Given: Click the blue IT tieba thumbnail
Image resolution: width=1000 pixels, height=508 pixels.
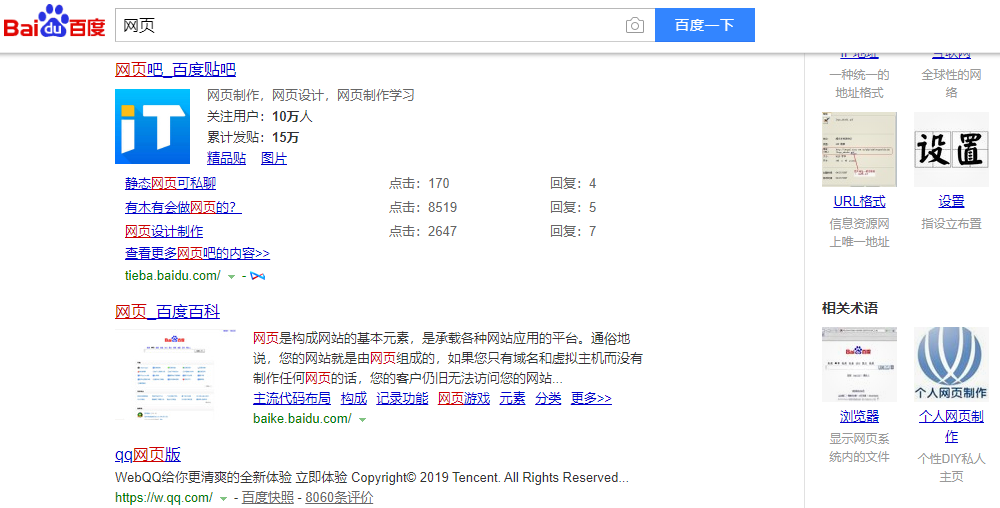Looking at the screenshot, I should (x=152, y=126).
